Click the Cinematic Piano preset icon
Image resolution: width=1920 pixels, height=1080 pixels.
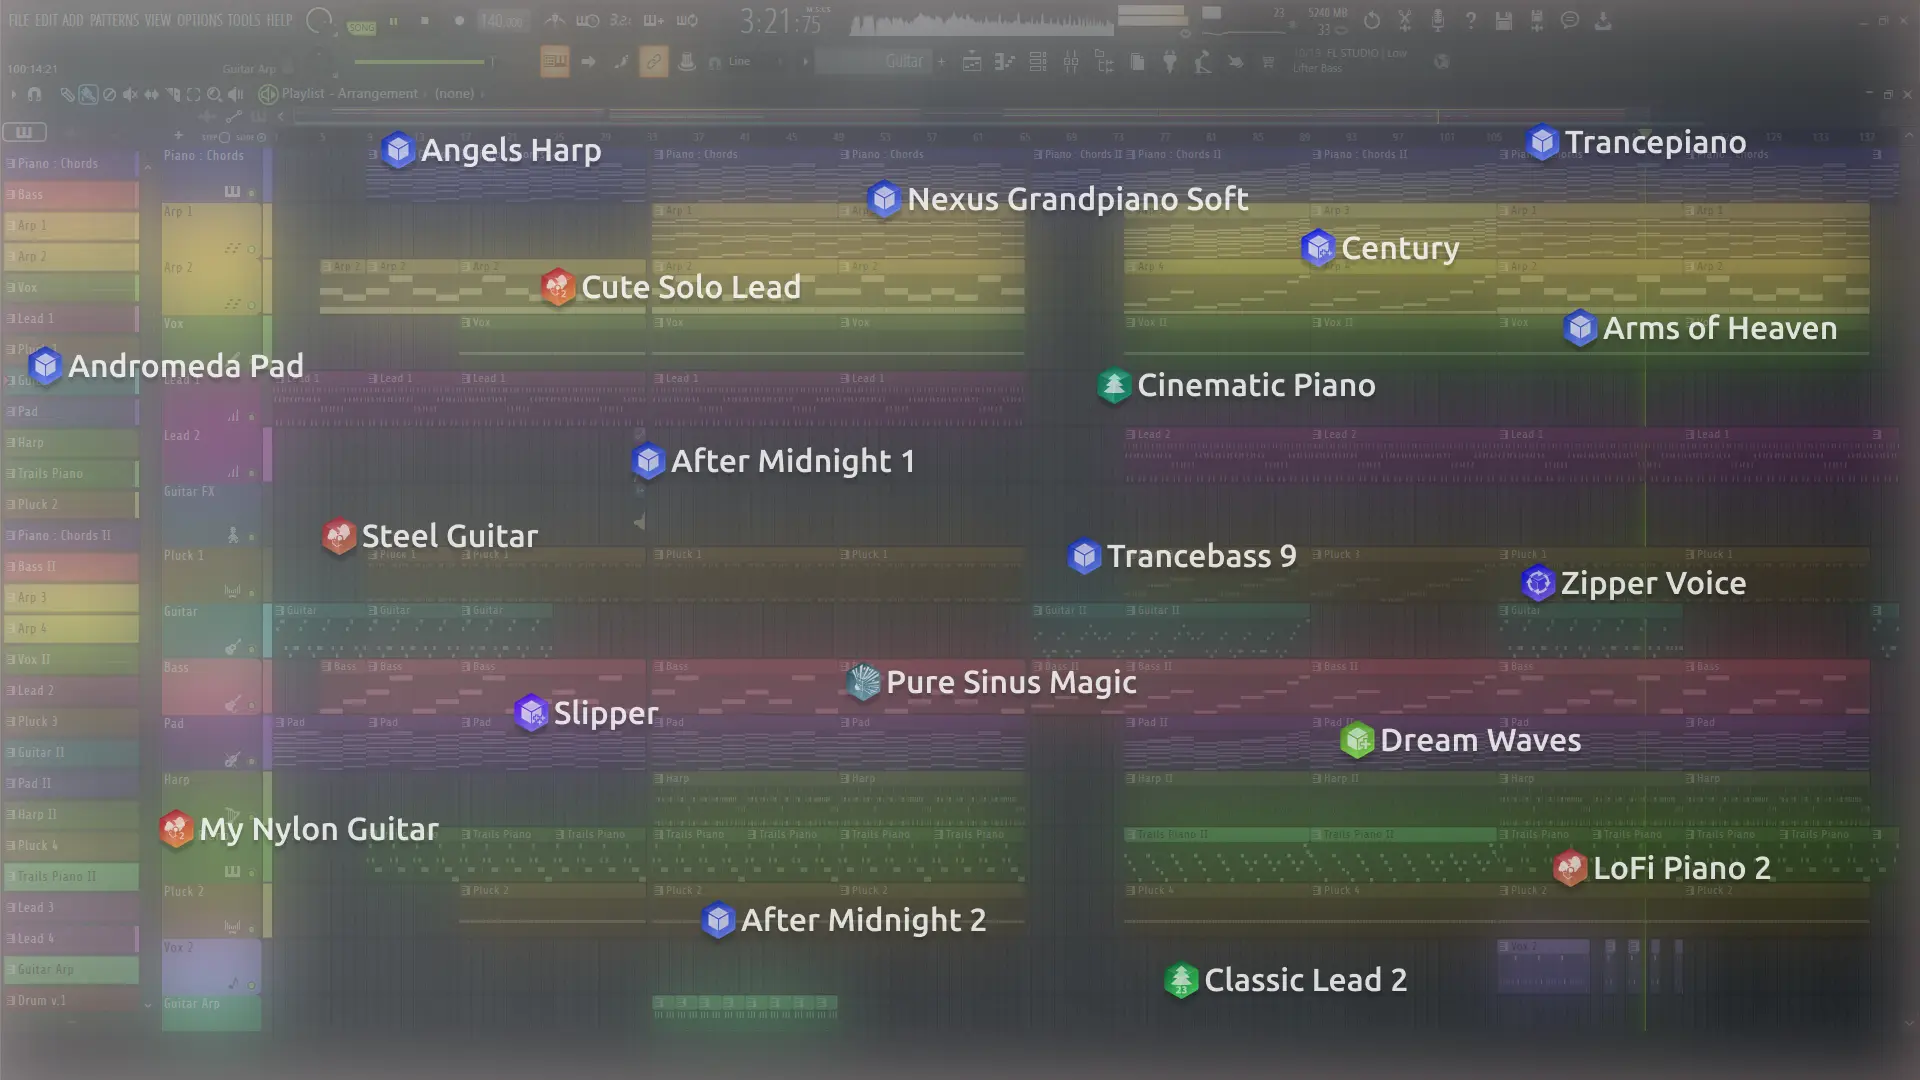[x=1114, y=385]
